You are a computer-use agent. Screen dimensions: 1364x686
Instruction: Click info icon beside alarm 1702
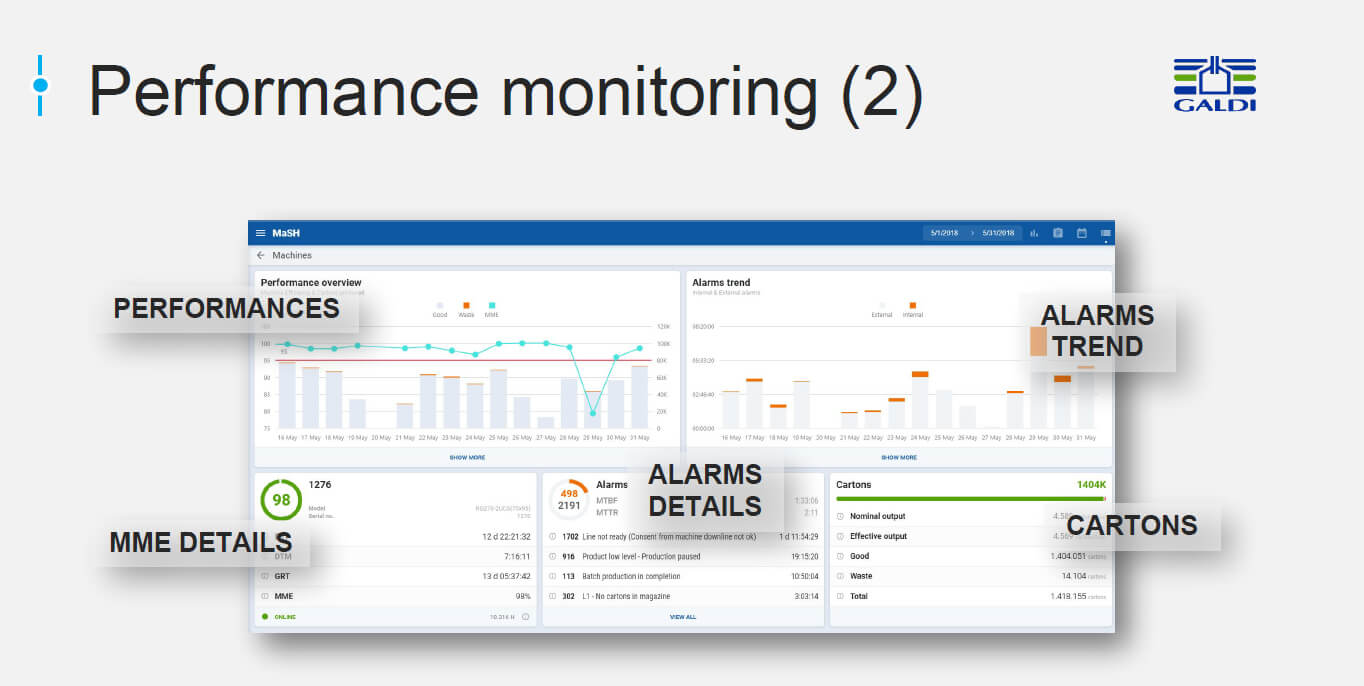tap(553, 537)
